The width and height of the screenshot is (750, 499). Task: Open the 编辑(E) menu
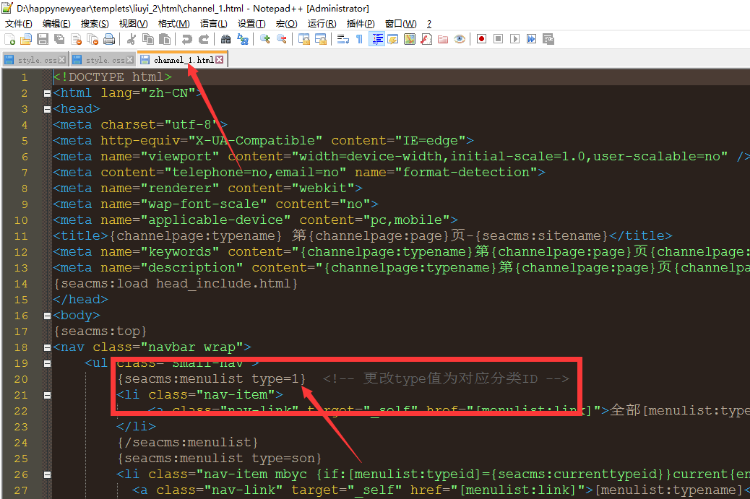point(56,24)
